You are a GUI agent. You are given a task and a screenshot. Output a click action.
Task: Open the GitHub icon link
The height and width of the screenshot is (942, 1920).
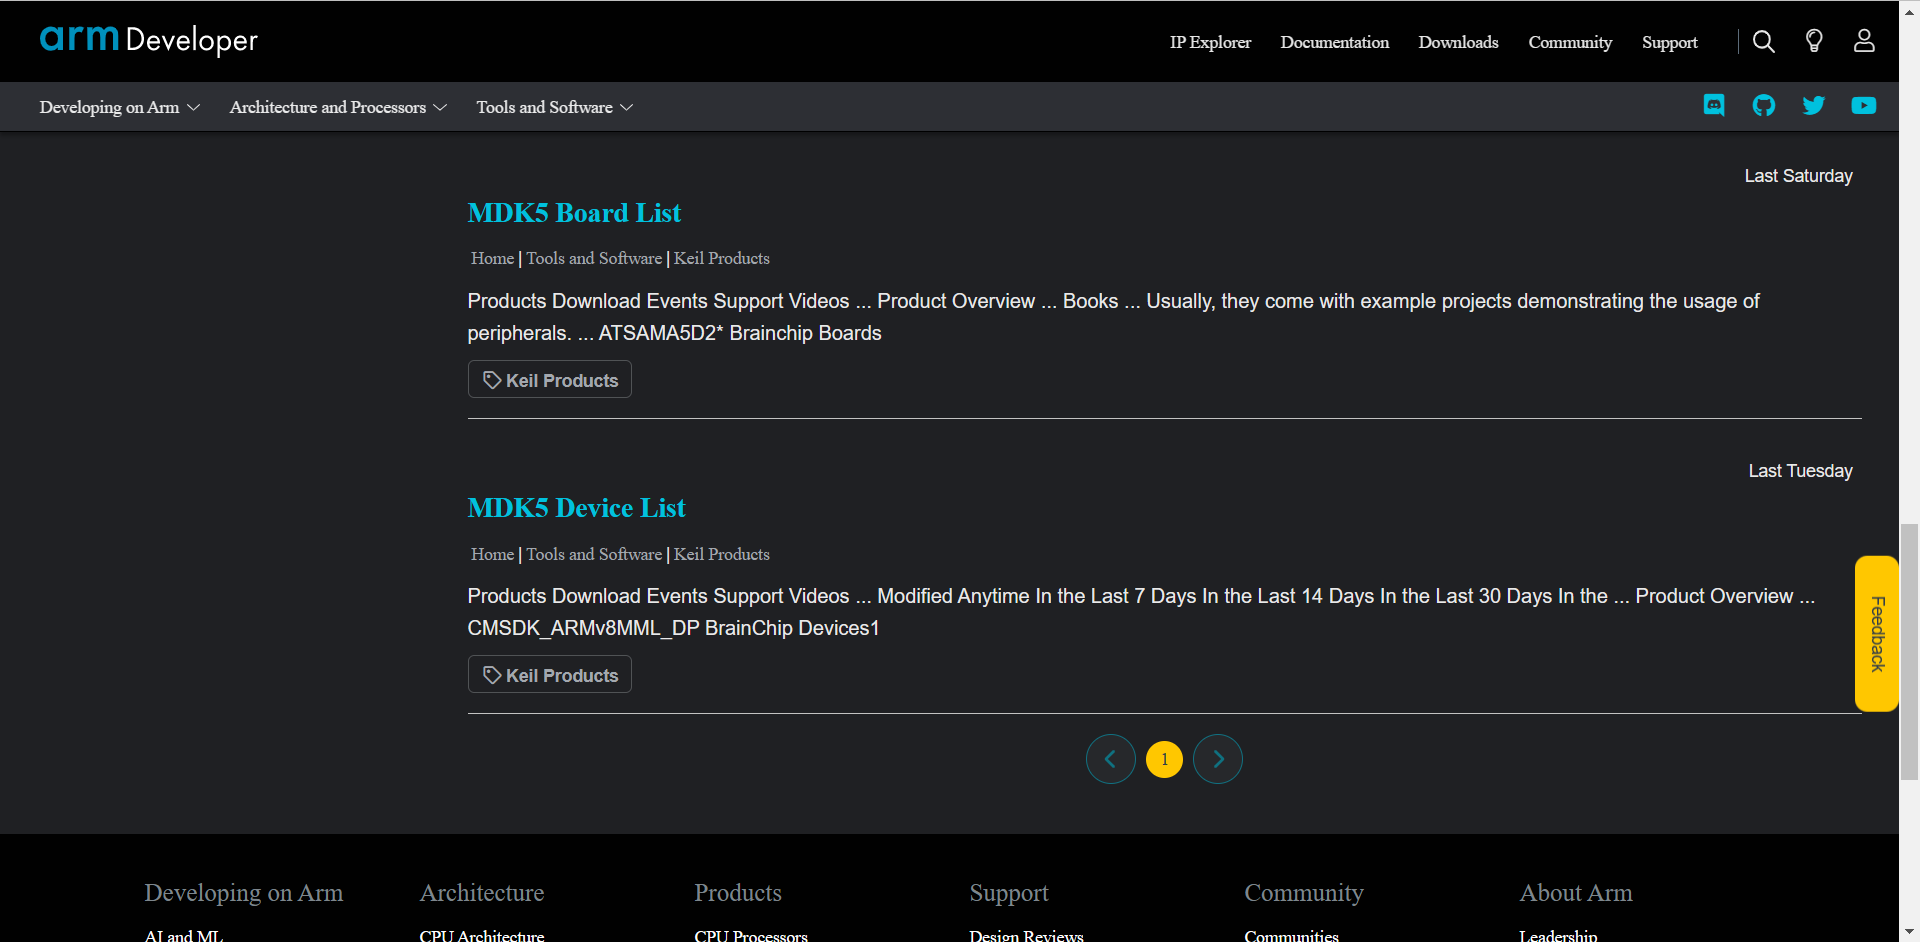pyautogui.click(x=1764, y=105)
